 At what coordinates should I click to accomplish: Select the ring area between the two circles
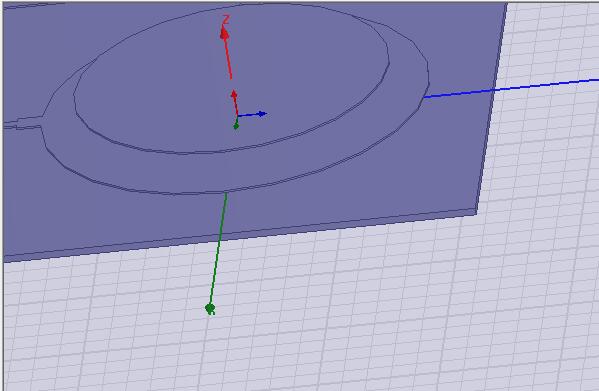[x=244, y=168]
